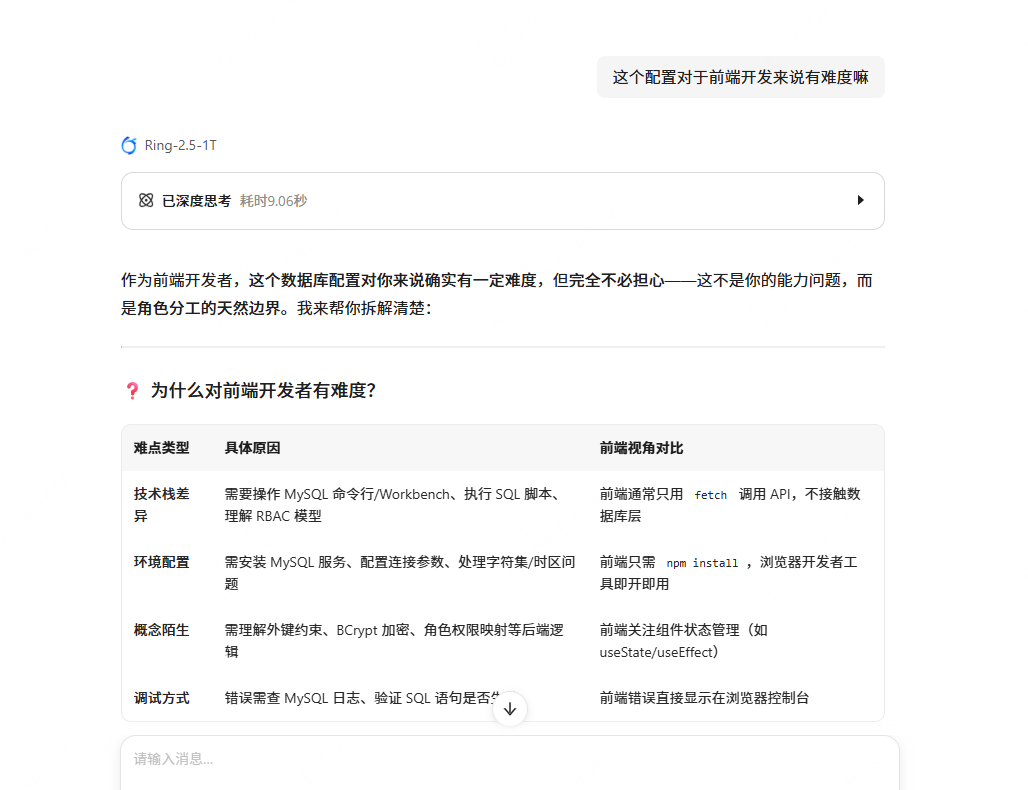Image resolution: width=1028 pixels, height=790 pixels.
Task: Click the 难点类型 table header
Action: point(160,448)
